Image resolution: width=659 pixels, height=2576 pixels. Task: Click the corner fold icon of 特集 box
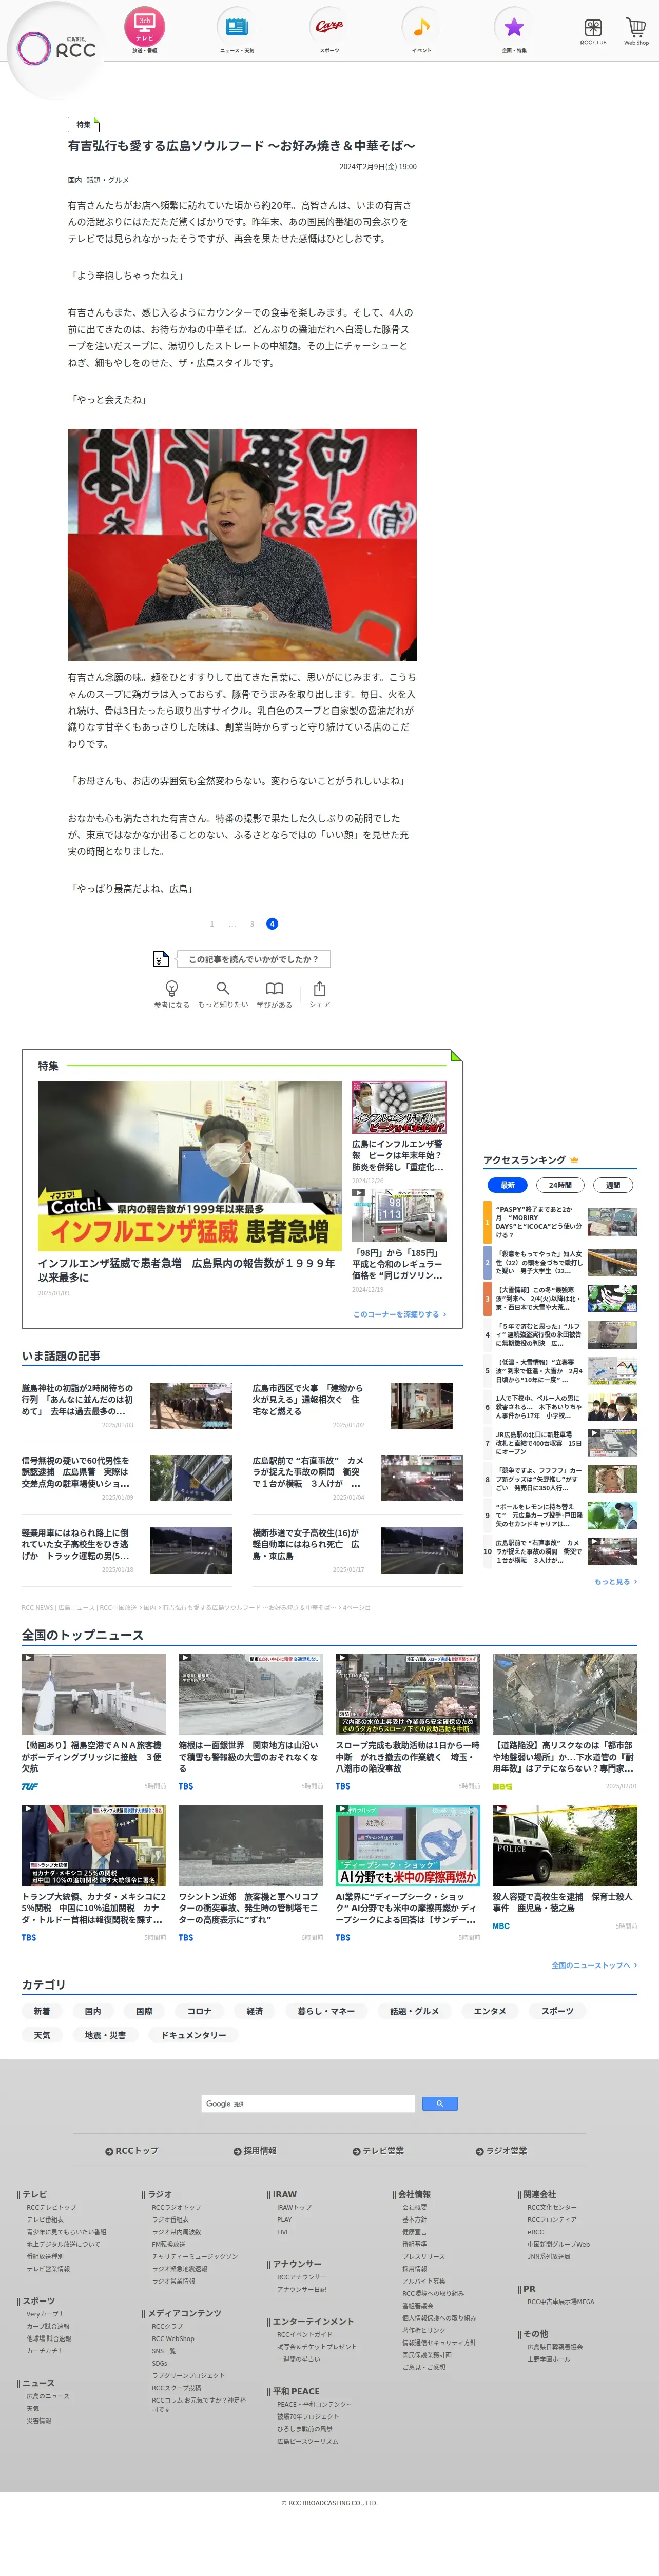[x=456, y=1055]
